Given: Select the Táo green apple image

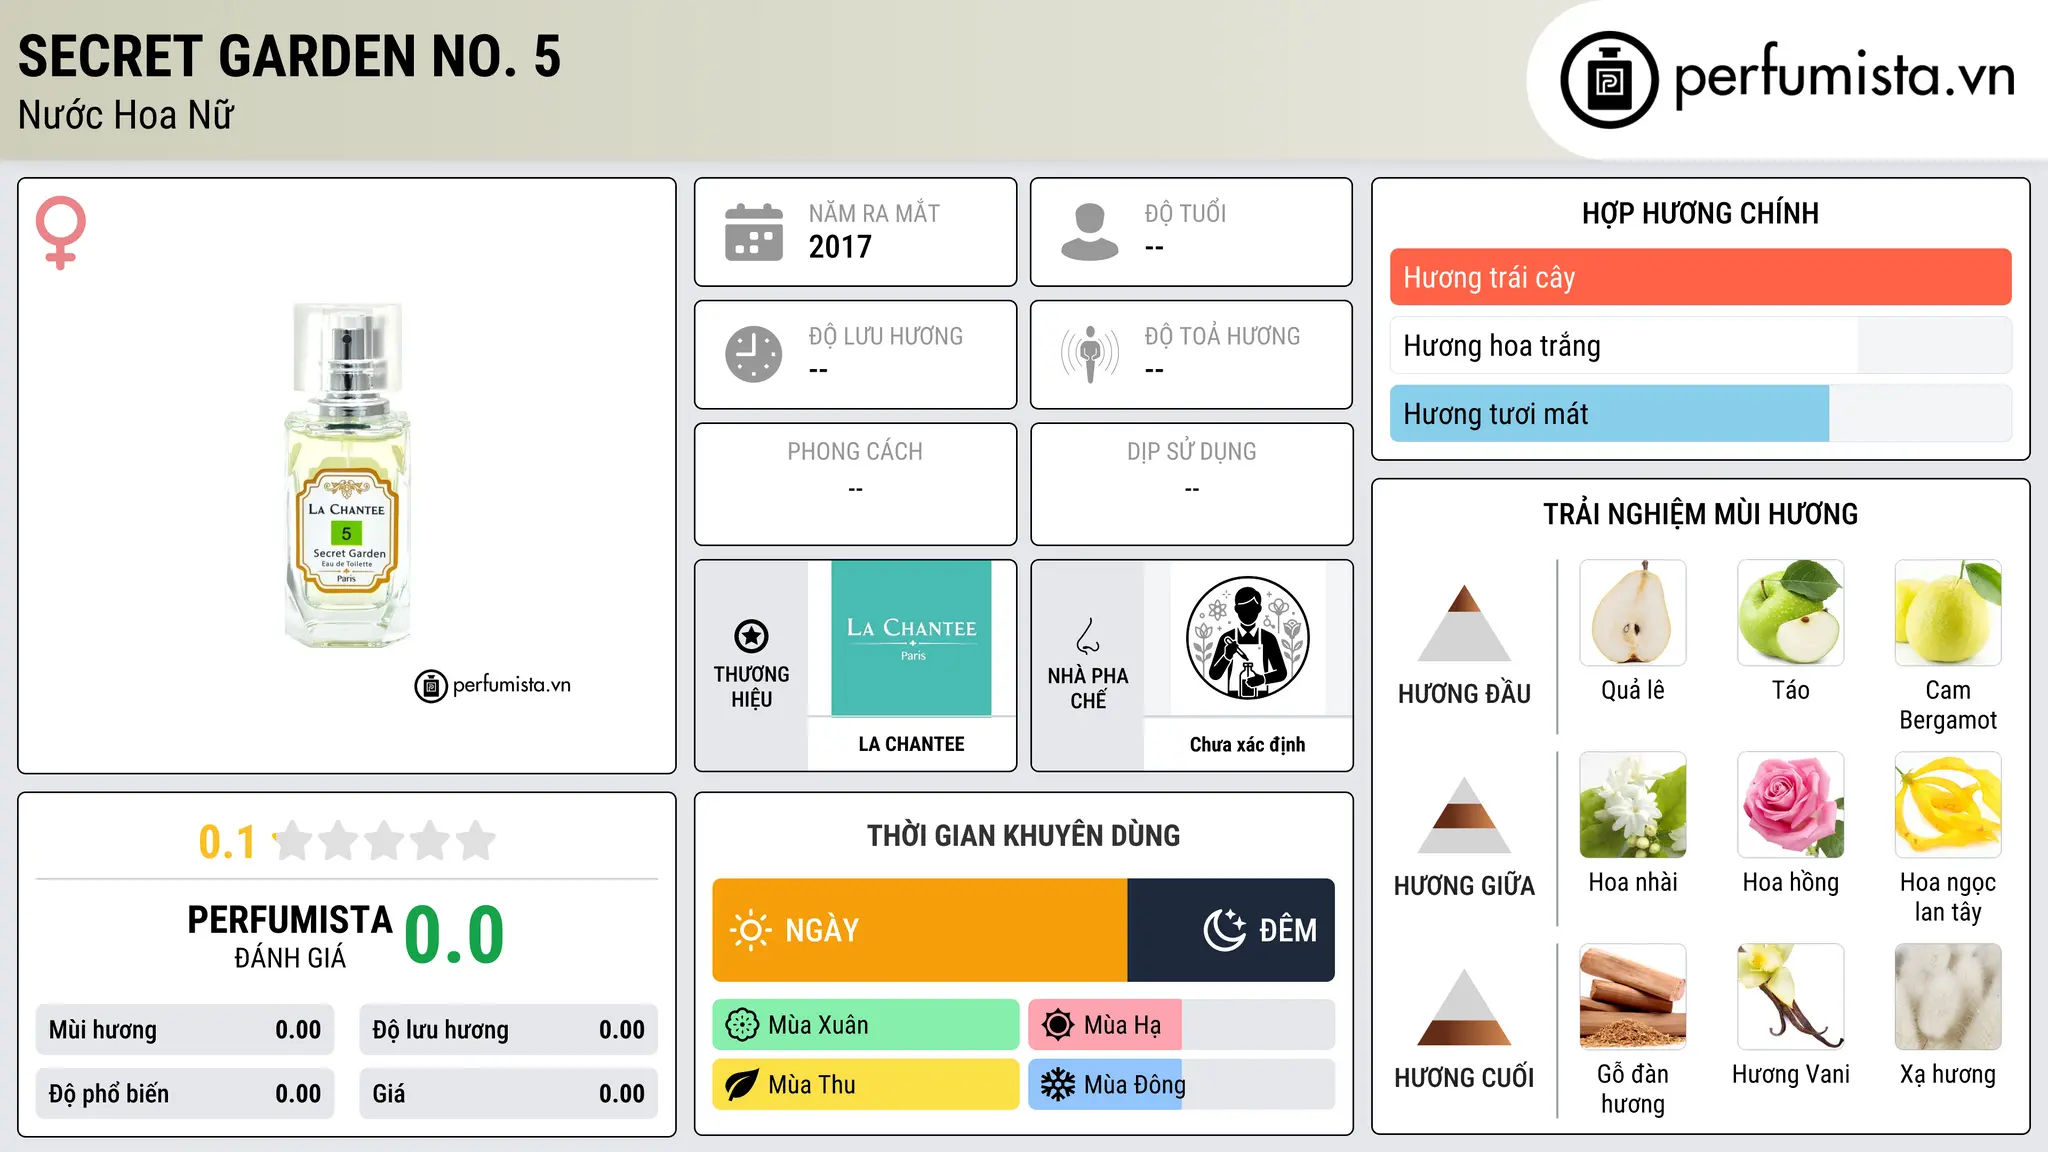Looking at the screenshot, I should point(1791,613).
